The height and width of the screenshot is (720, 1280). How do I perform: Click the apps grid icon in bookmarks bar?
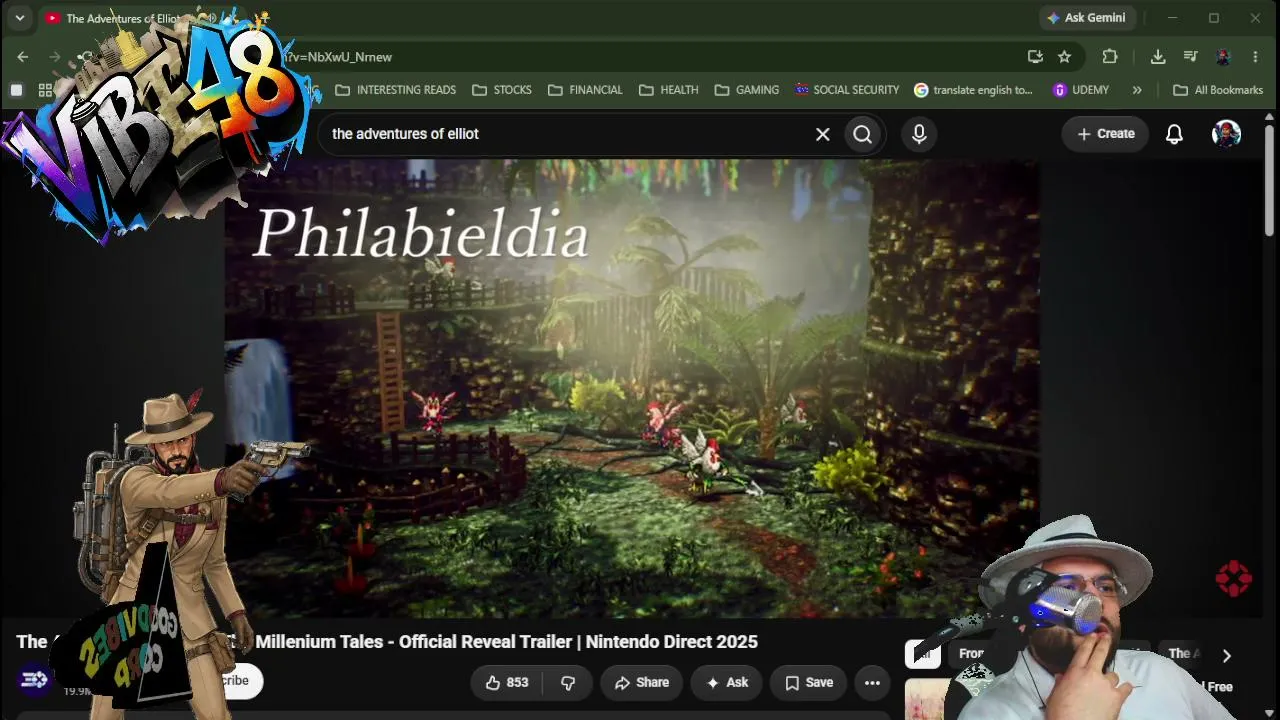tap(45, 90)
